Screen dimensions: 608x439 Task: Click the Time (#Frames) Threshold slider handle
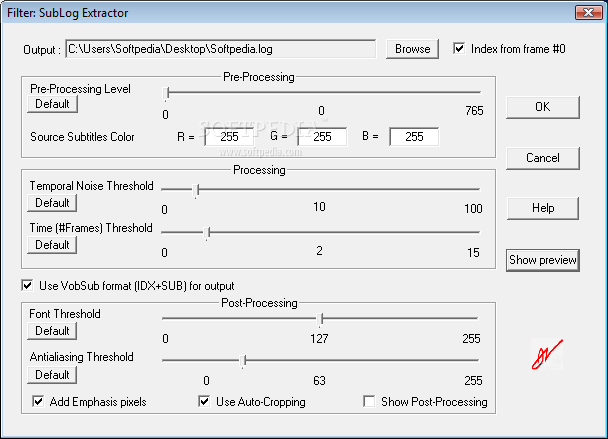click(207, 233)
